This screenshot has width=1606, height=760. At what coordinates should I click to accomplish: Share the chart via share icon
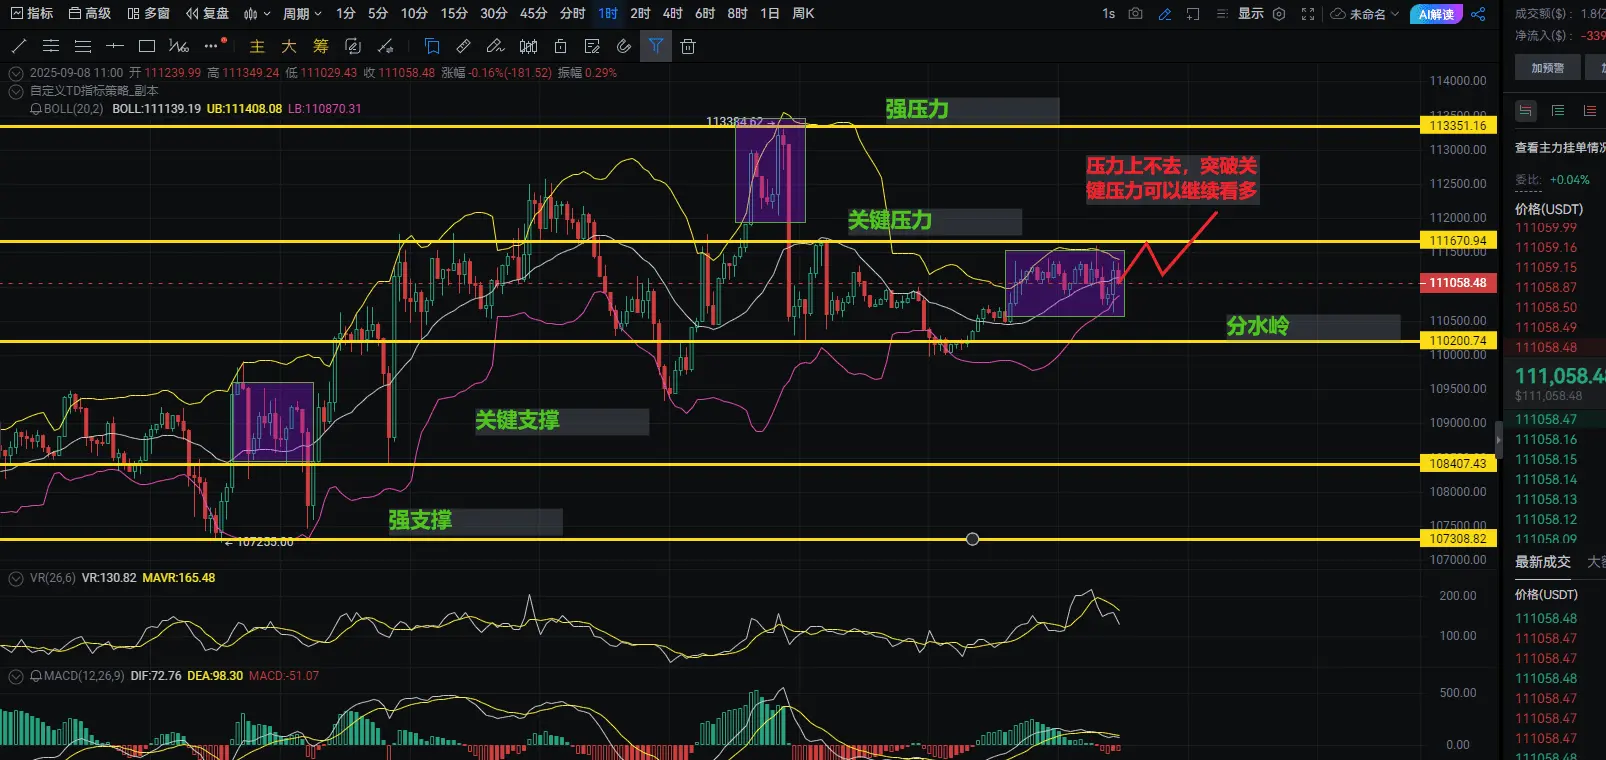pos(1478,14)
